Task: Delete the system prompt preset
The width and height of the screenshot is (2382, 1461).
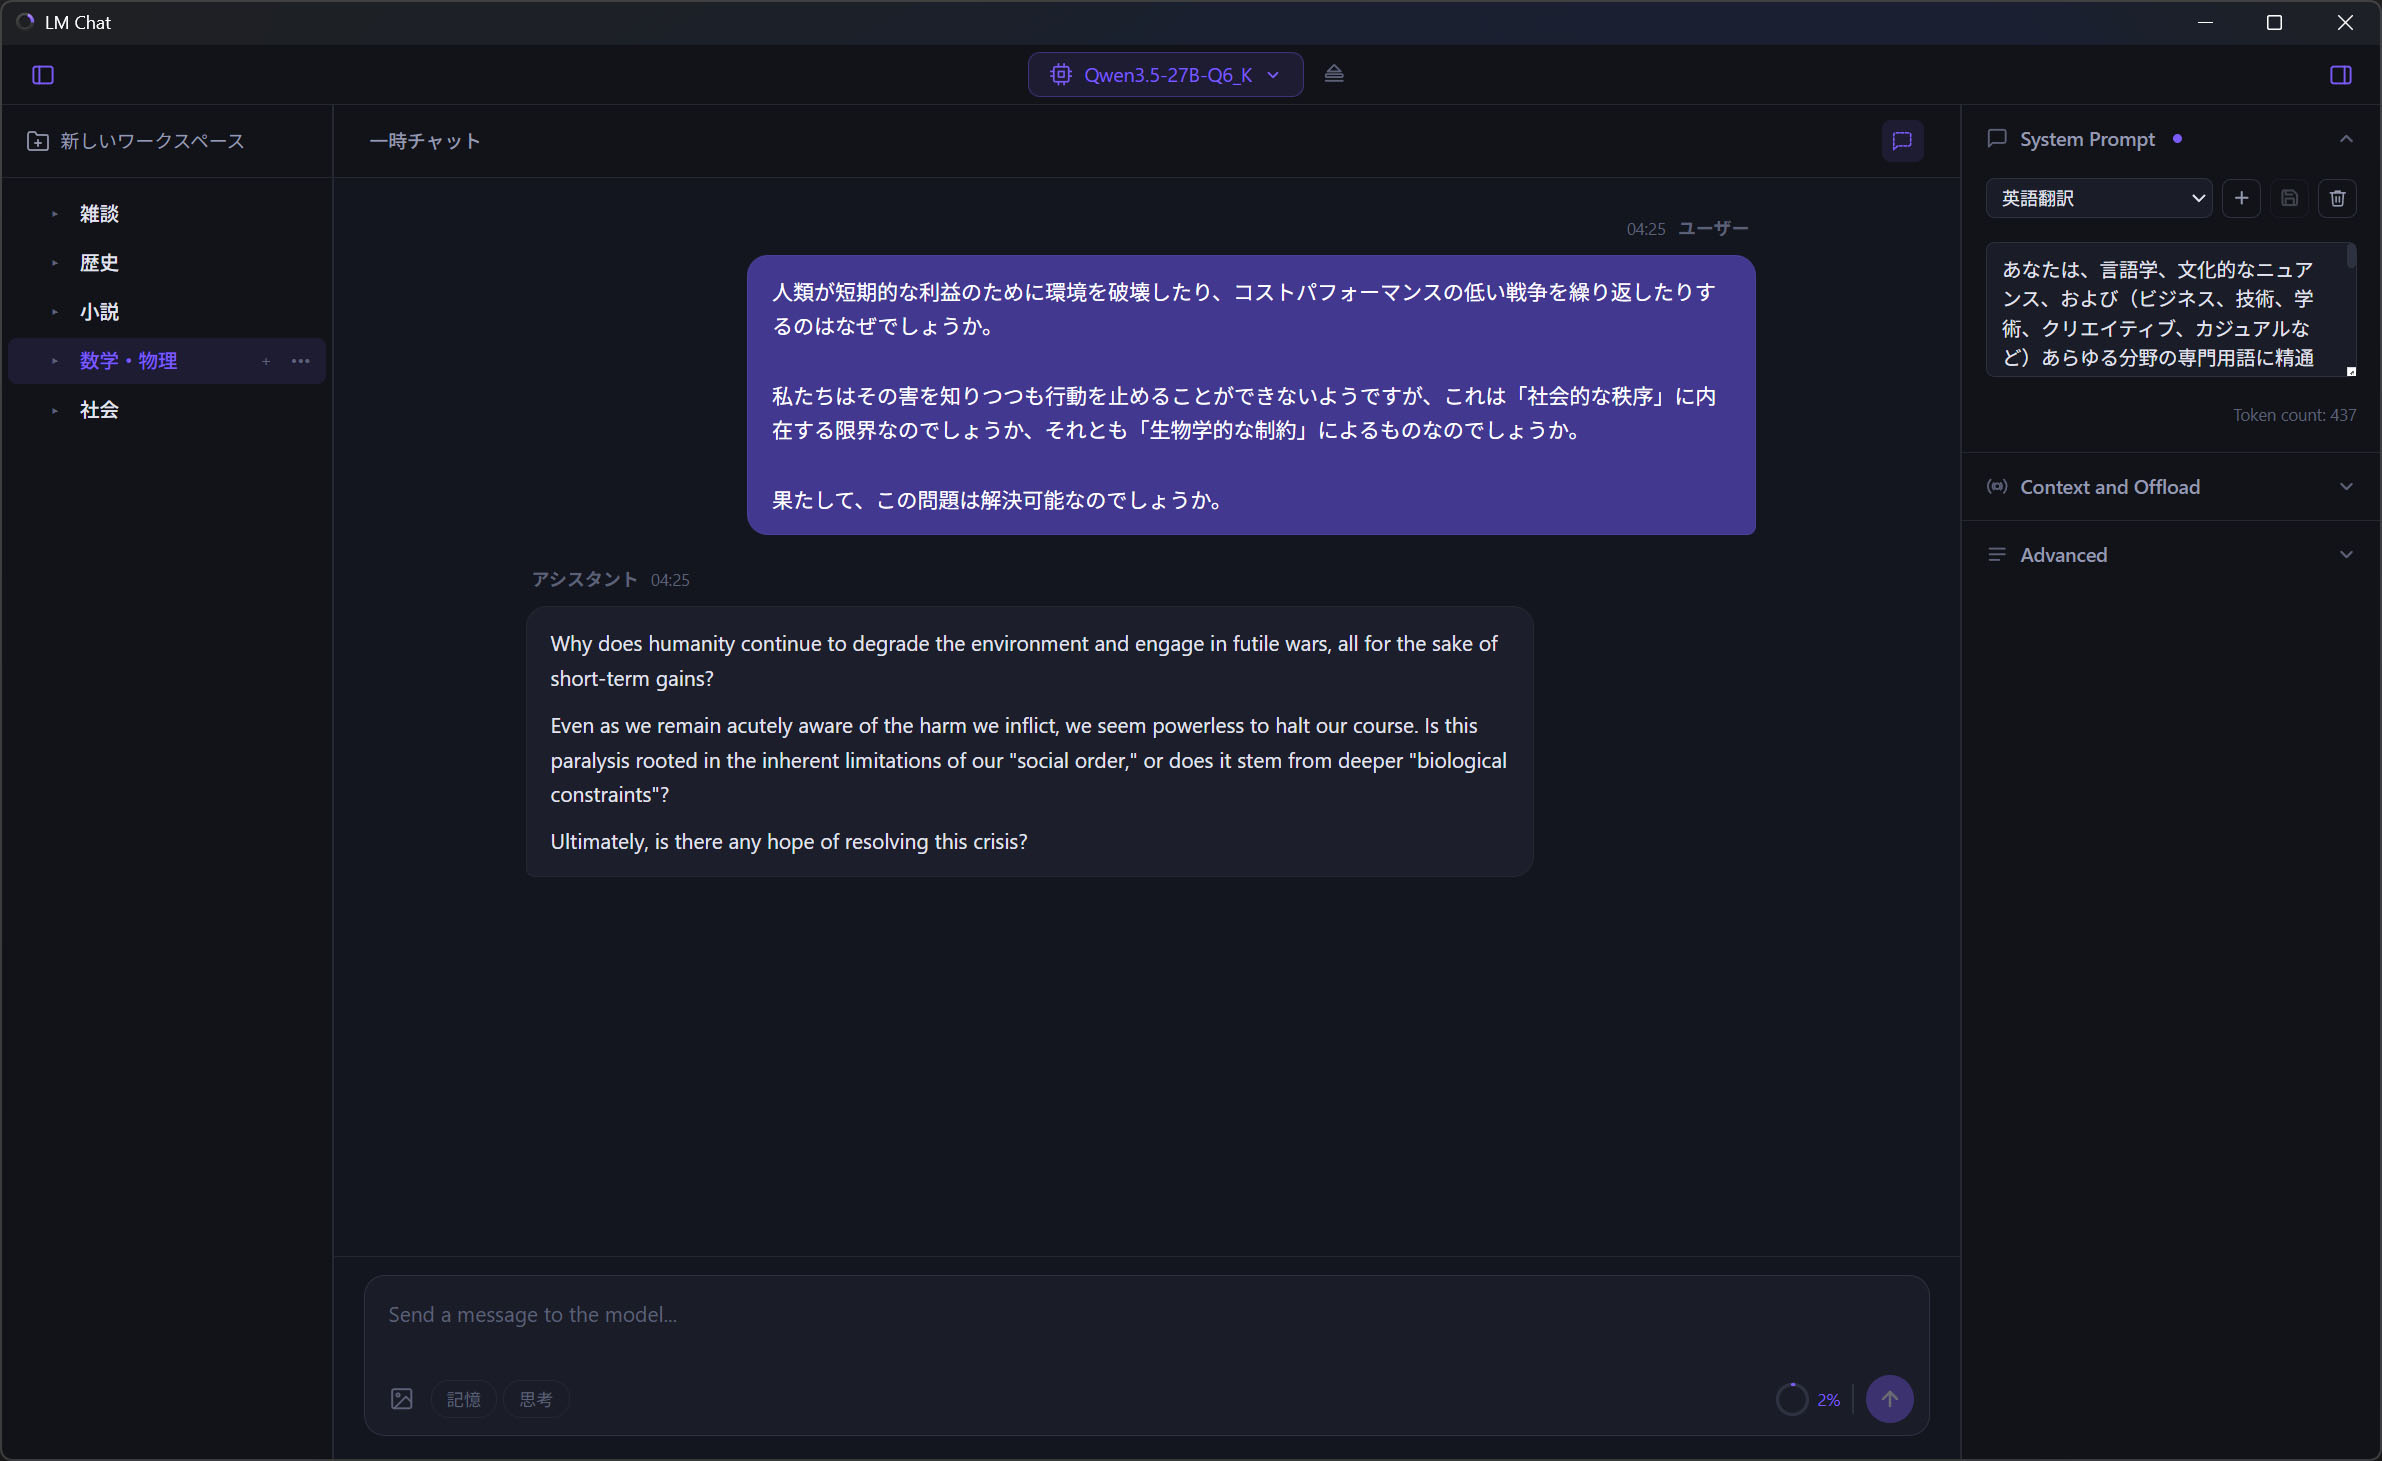Action: [x=2337, y=198]
